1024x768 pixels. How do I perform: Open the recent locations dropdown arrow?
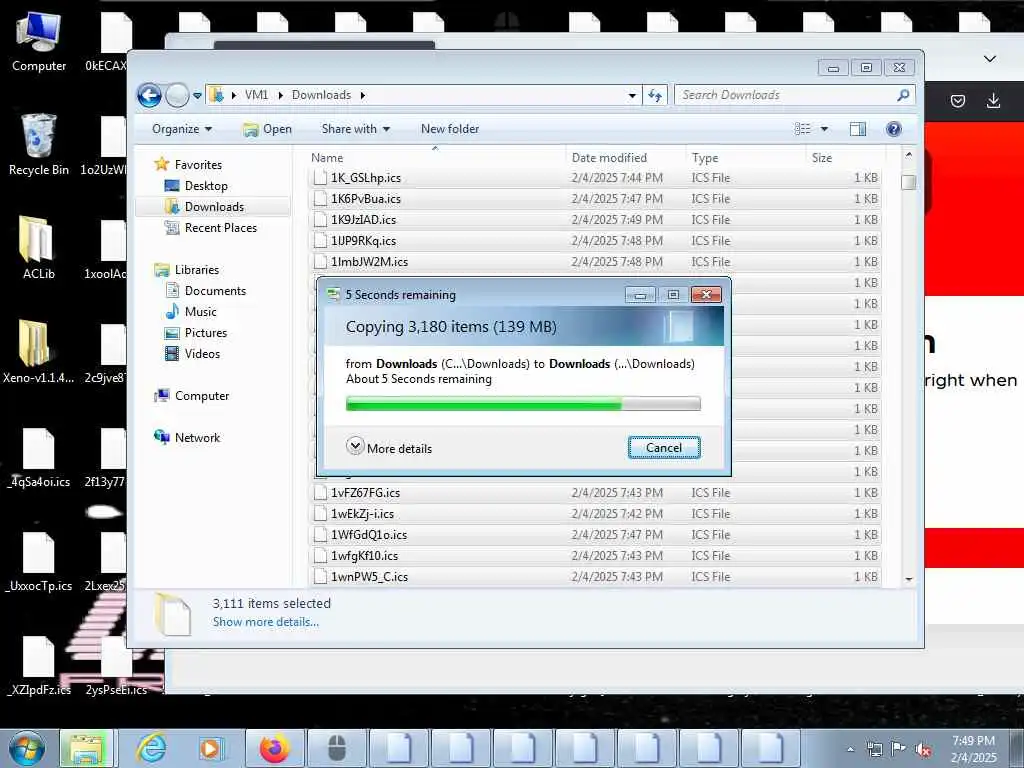pyautogui.click(x=197, y=95)
